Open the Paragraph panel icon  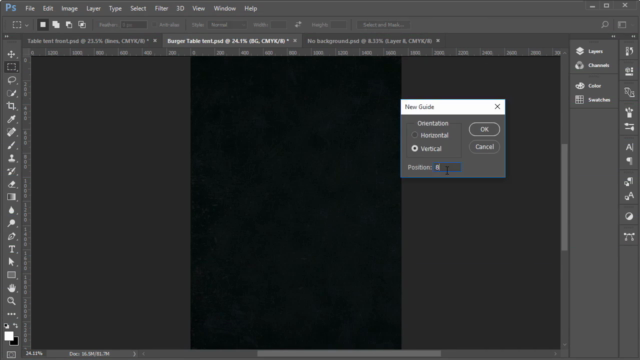[629, 161]
